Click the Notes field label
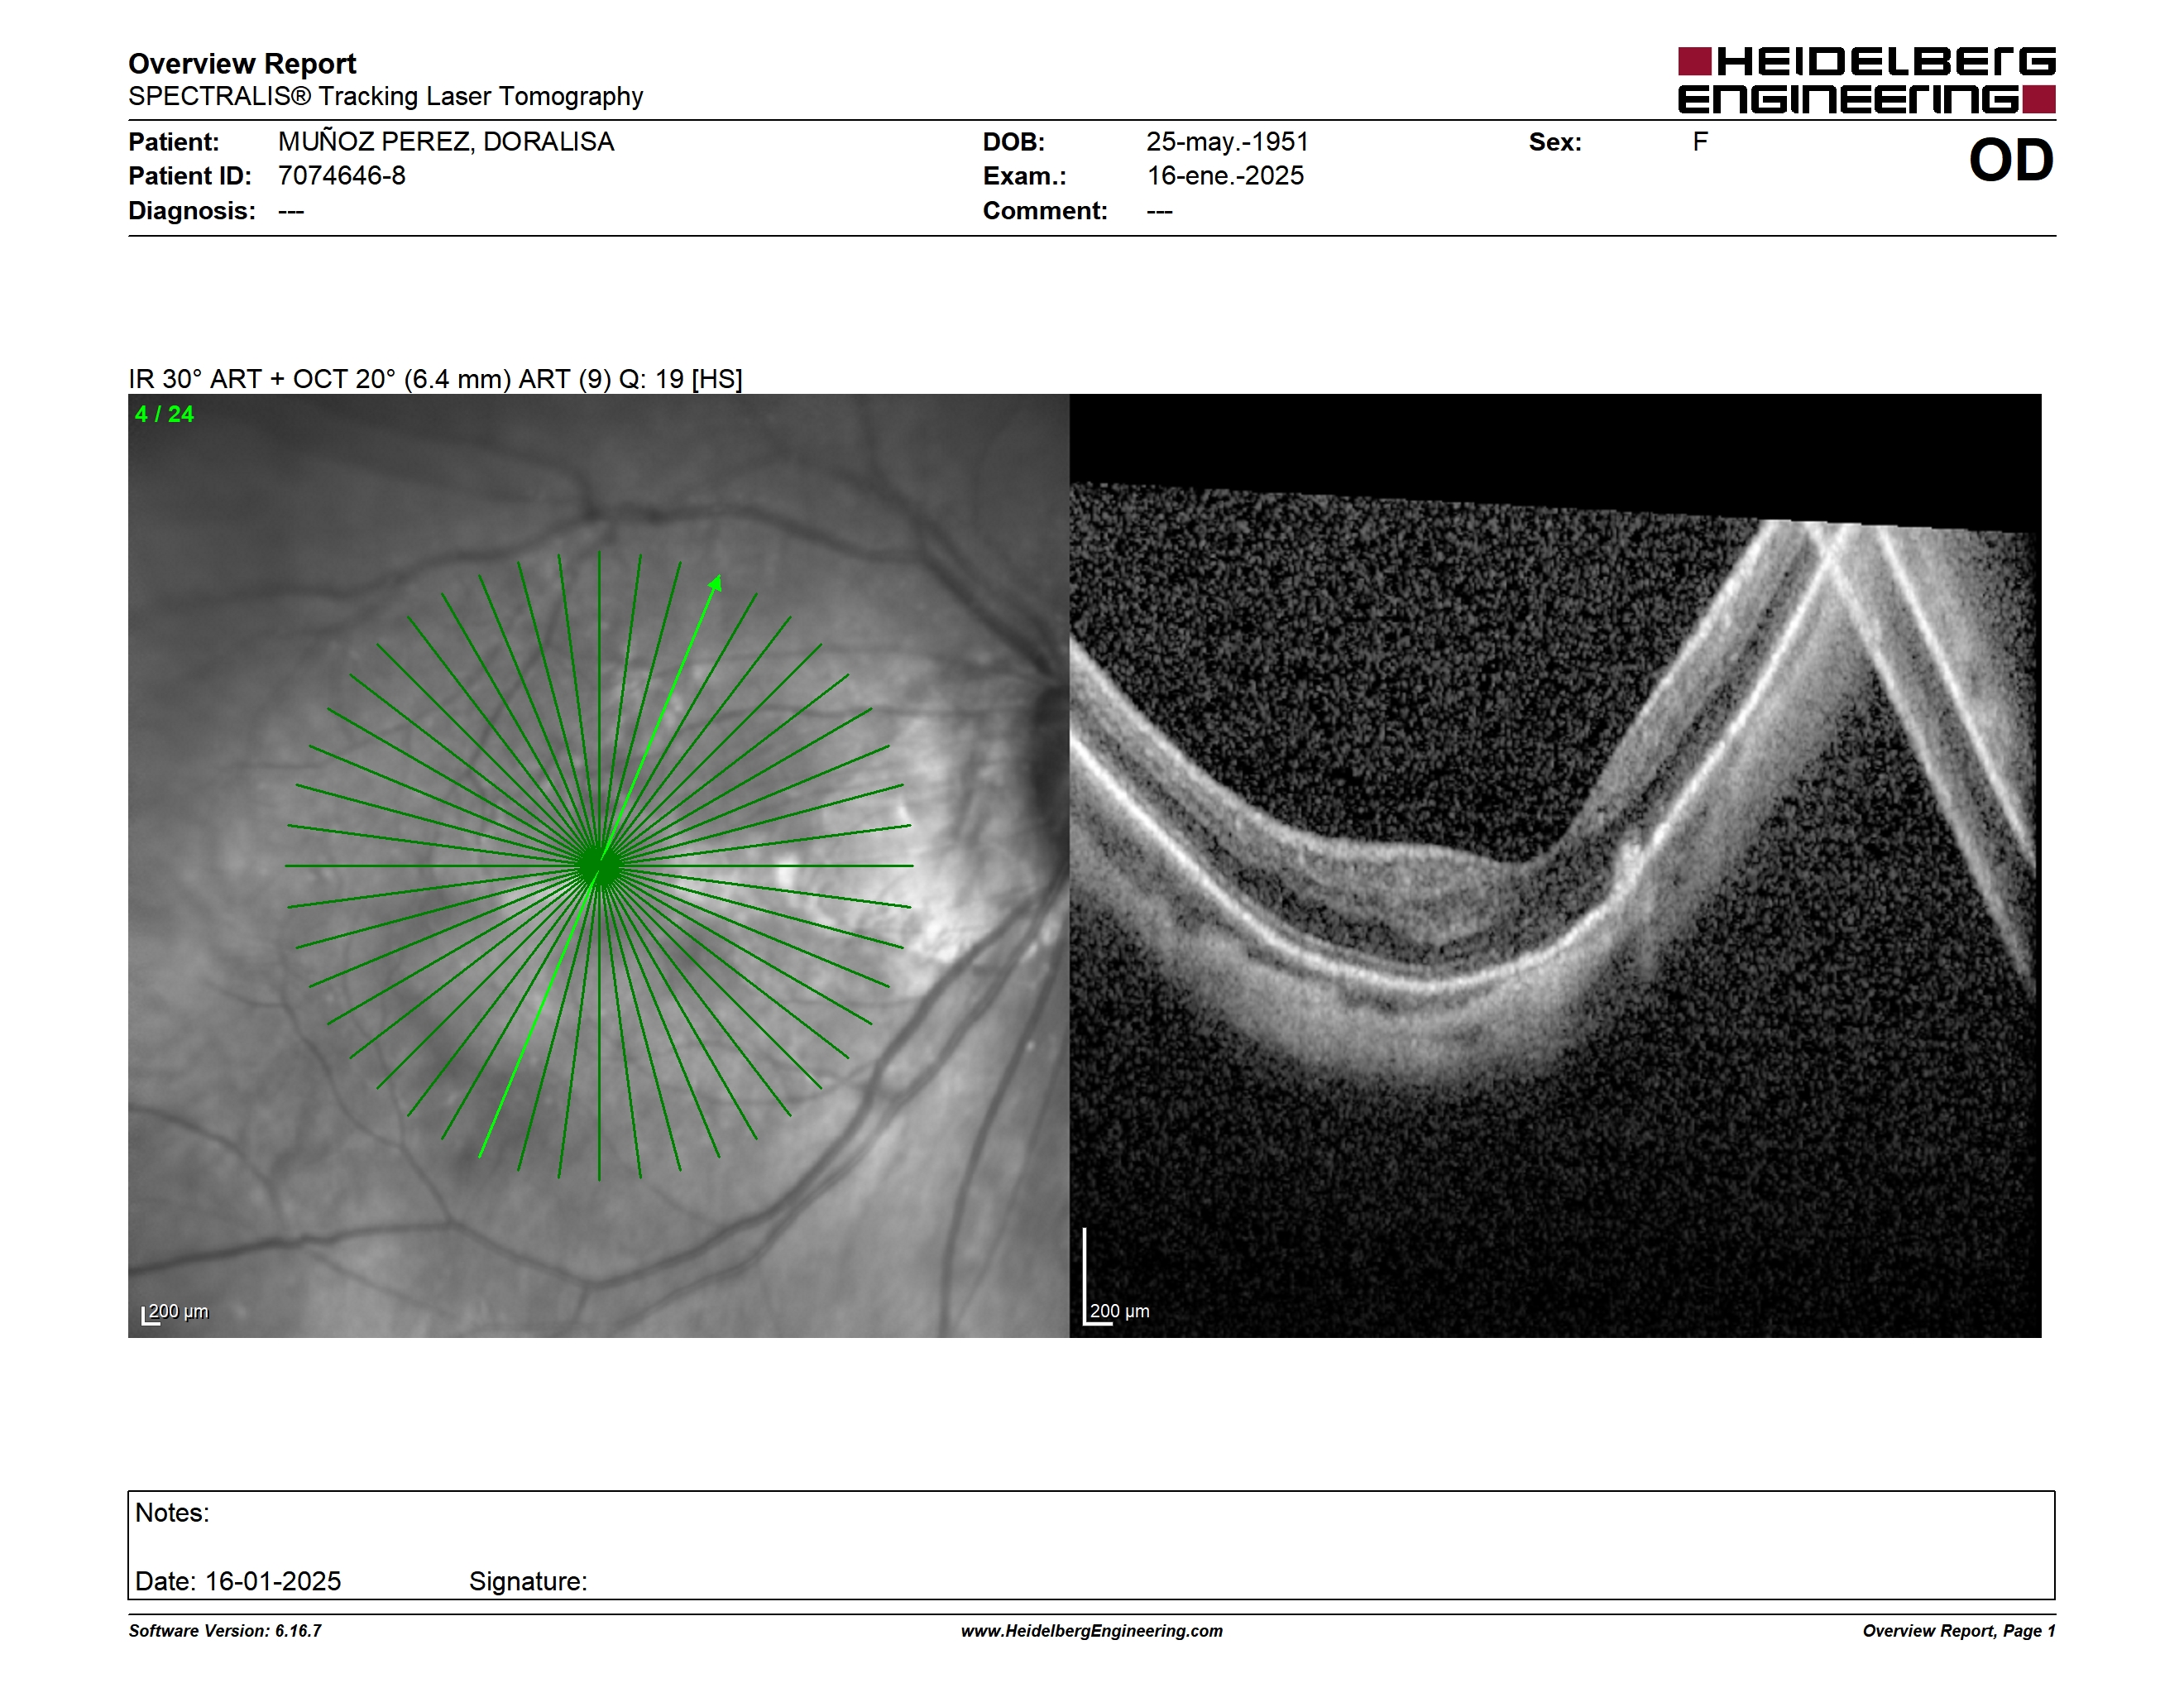 [172, 1512]
